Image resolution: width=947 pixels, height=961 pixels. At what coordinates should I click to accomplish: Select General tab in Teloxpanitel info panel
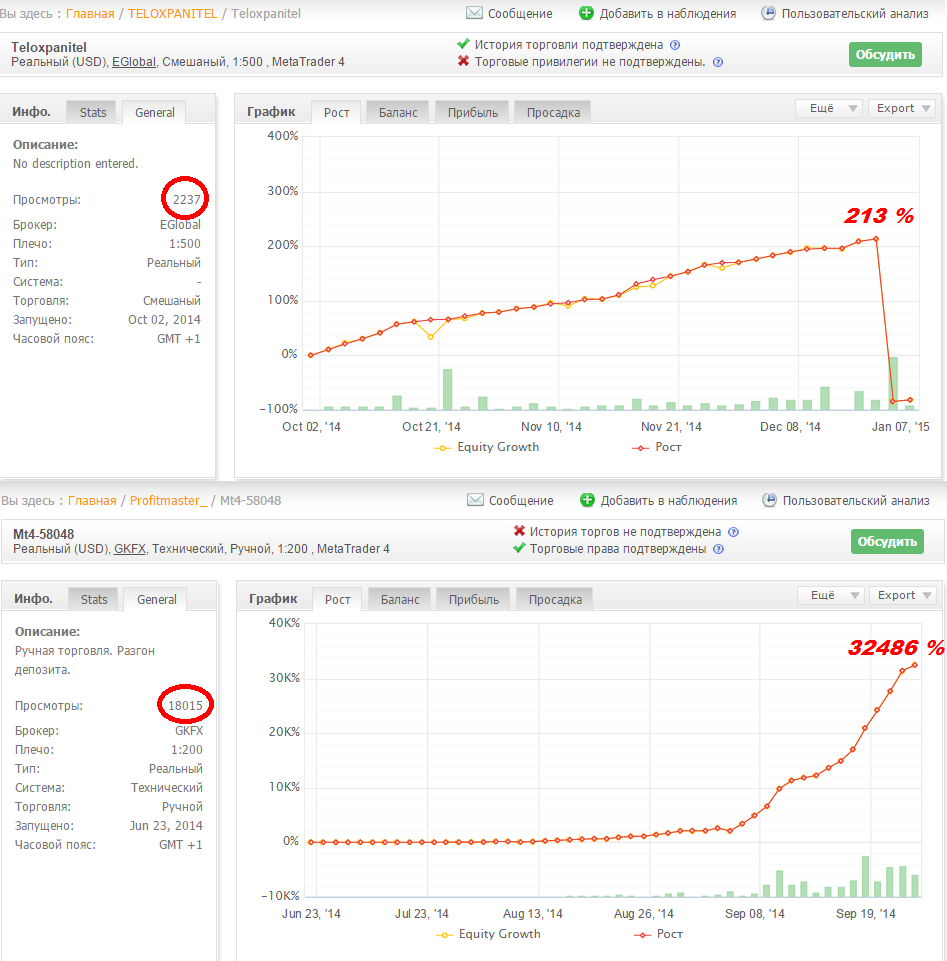click(154, 112)
